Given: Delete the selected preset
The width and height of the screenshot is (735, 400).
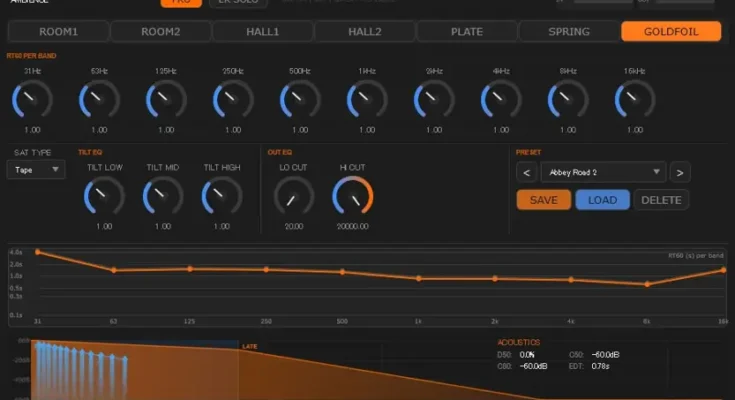Looking at the screenshot, I should (661, 200).
